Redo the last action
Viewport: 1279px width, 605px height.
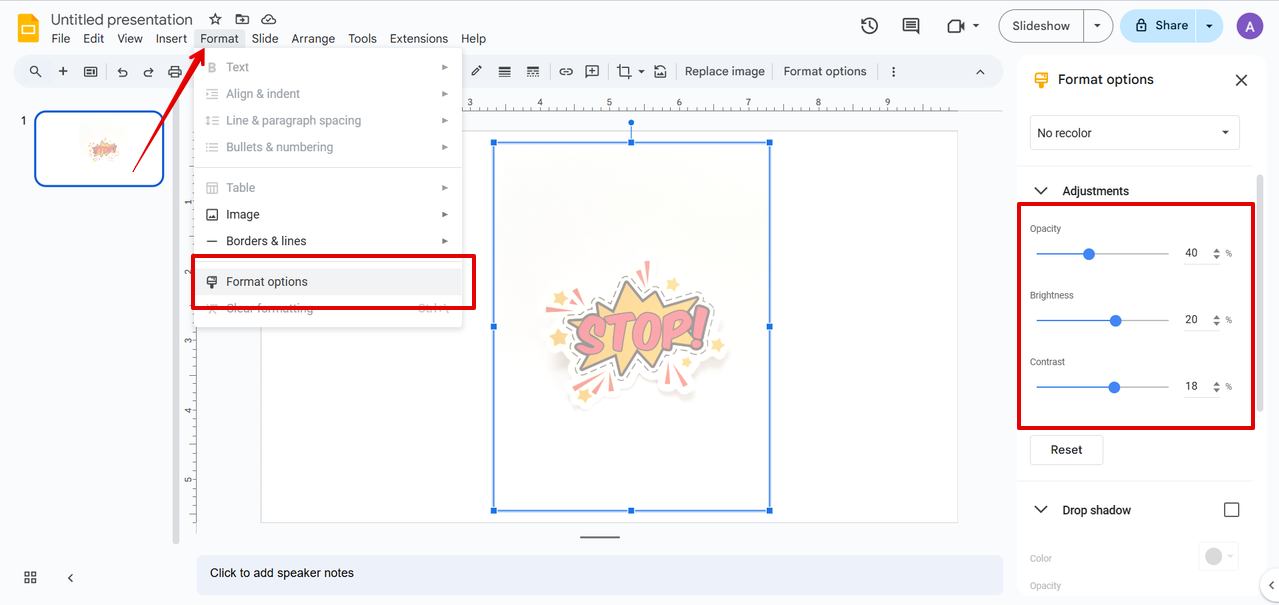(x=148, y=71)
